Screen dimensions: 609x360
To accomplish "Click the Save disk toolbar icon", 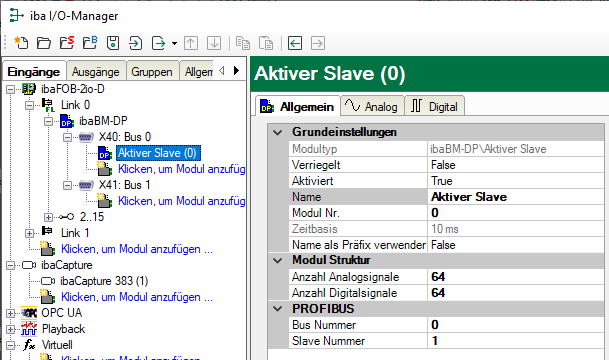I will click(x=113, y=43).
